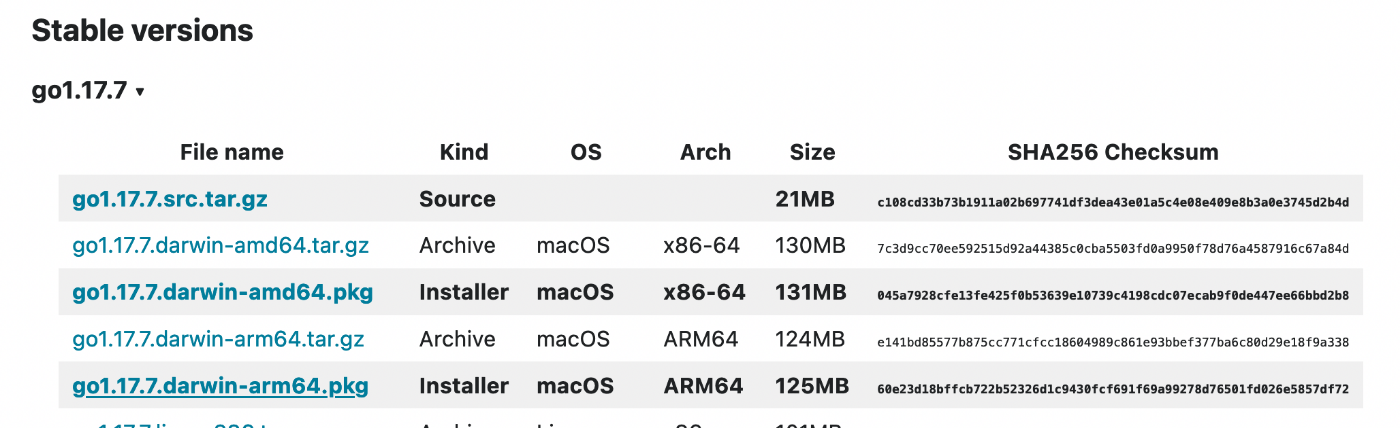This screenshot has width=1400, height=428.
Task: Click the checksum starting 045a7928
Action: (1113, 295)
